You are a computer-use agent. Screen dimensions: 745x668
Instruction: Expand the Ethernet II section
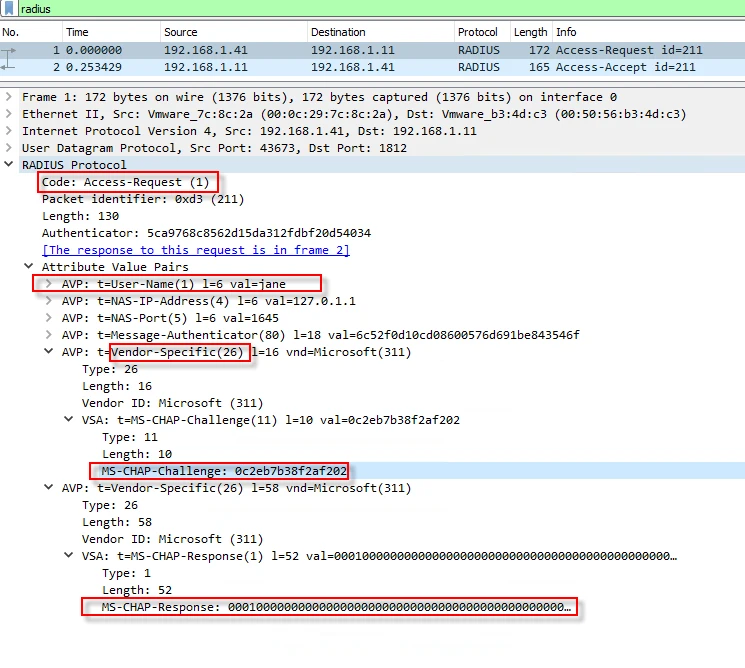[x=9, y=114]
